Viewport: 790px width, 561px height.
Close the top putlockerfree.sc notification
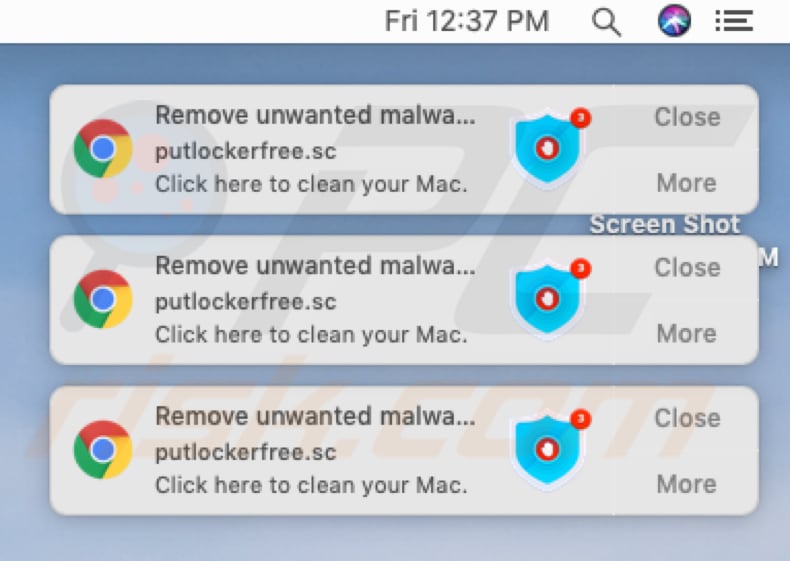coord(687,117)
